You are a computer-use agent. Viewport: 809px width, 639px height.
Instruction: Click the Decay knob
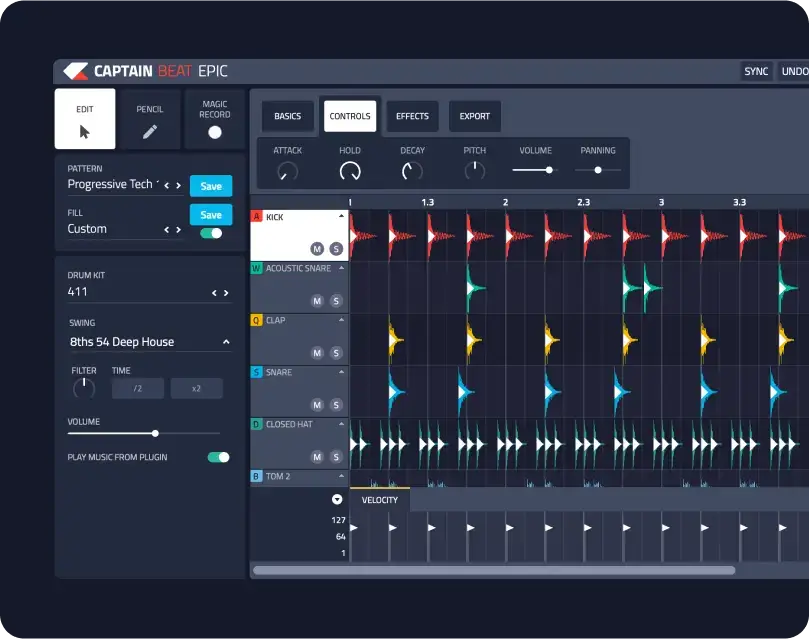click(x=412, y=171)
